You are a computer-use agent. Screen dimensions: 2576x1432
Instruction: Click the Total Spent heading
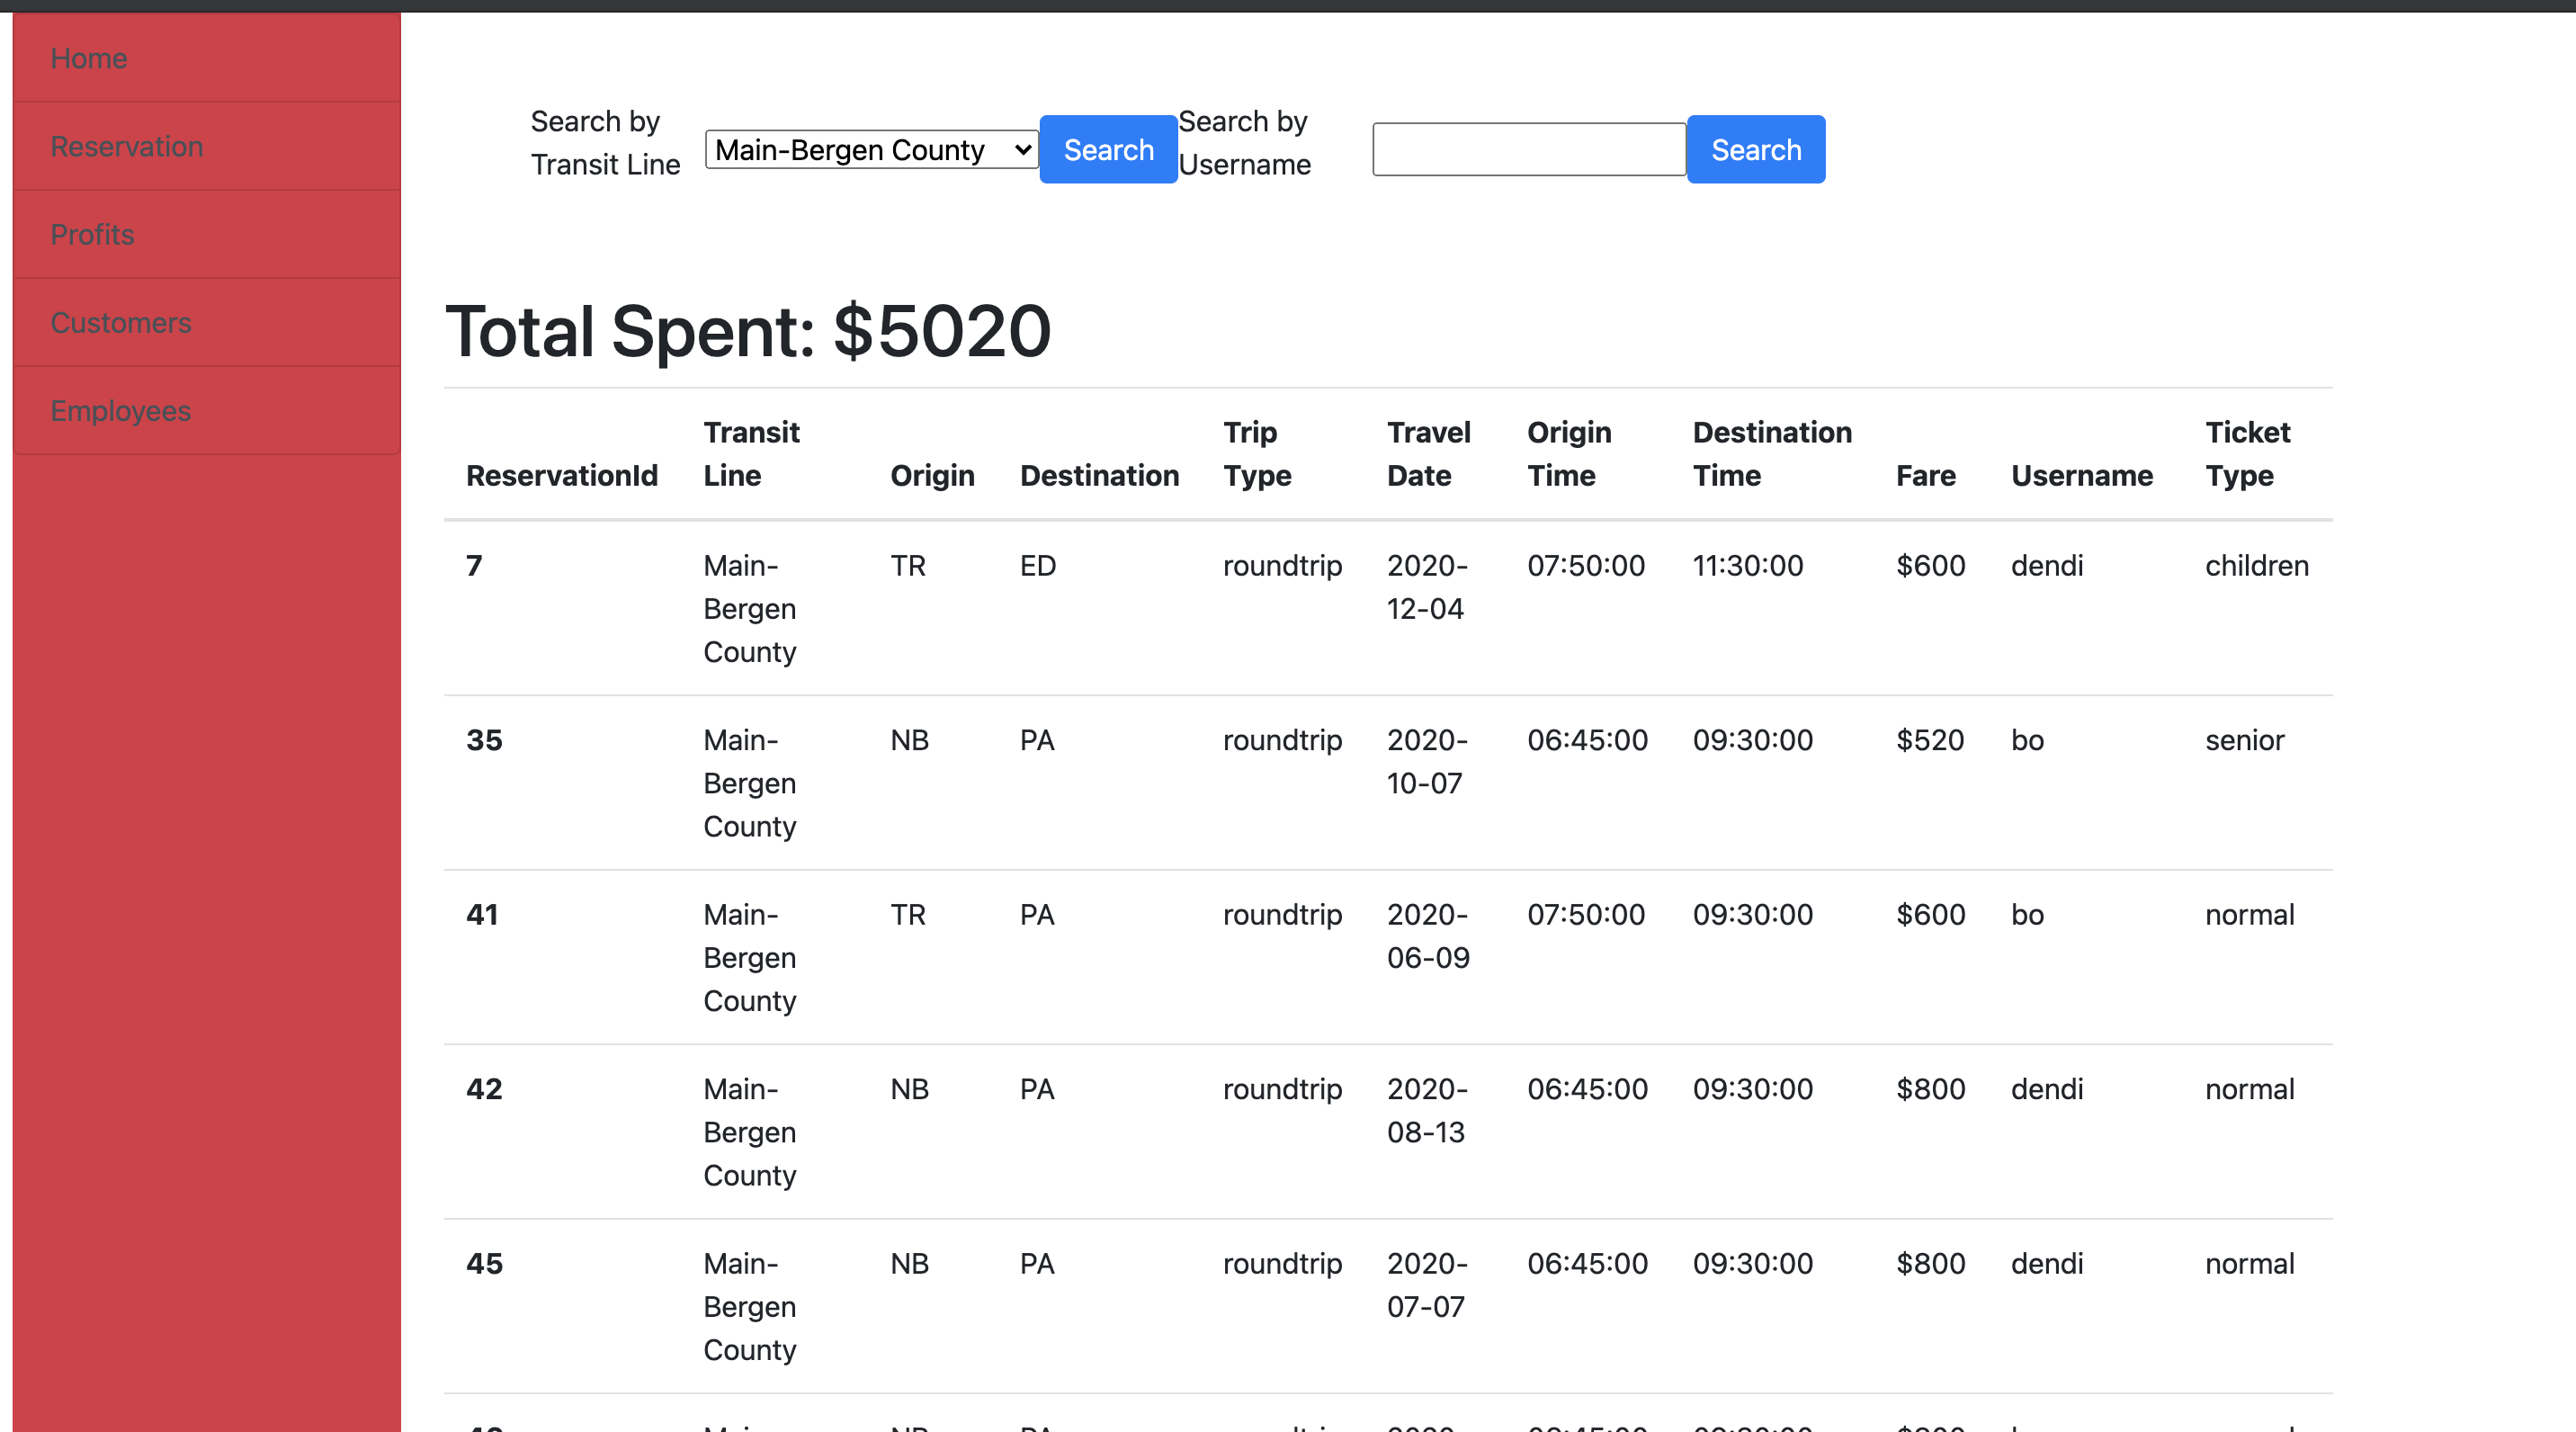click(x=748, y=331)
